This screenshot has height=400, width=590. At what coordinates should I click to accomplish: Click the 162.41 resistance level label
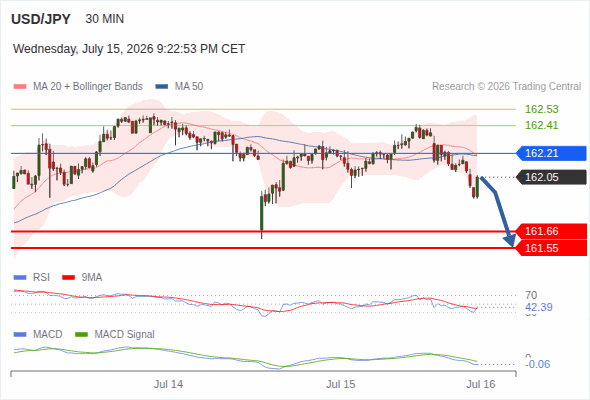[541, 125]
